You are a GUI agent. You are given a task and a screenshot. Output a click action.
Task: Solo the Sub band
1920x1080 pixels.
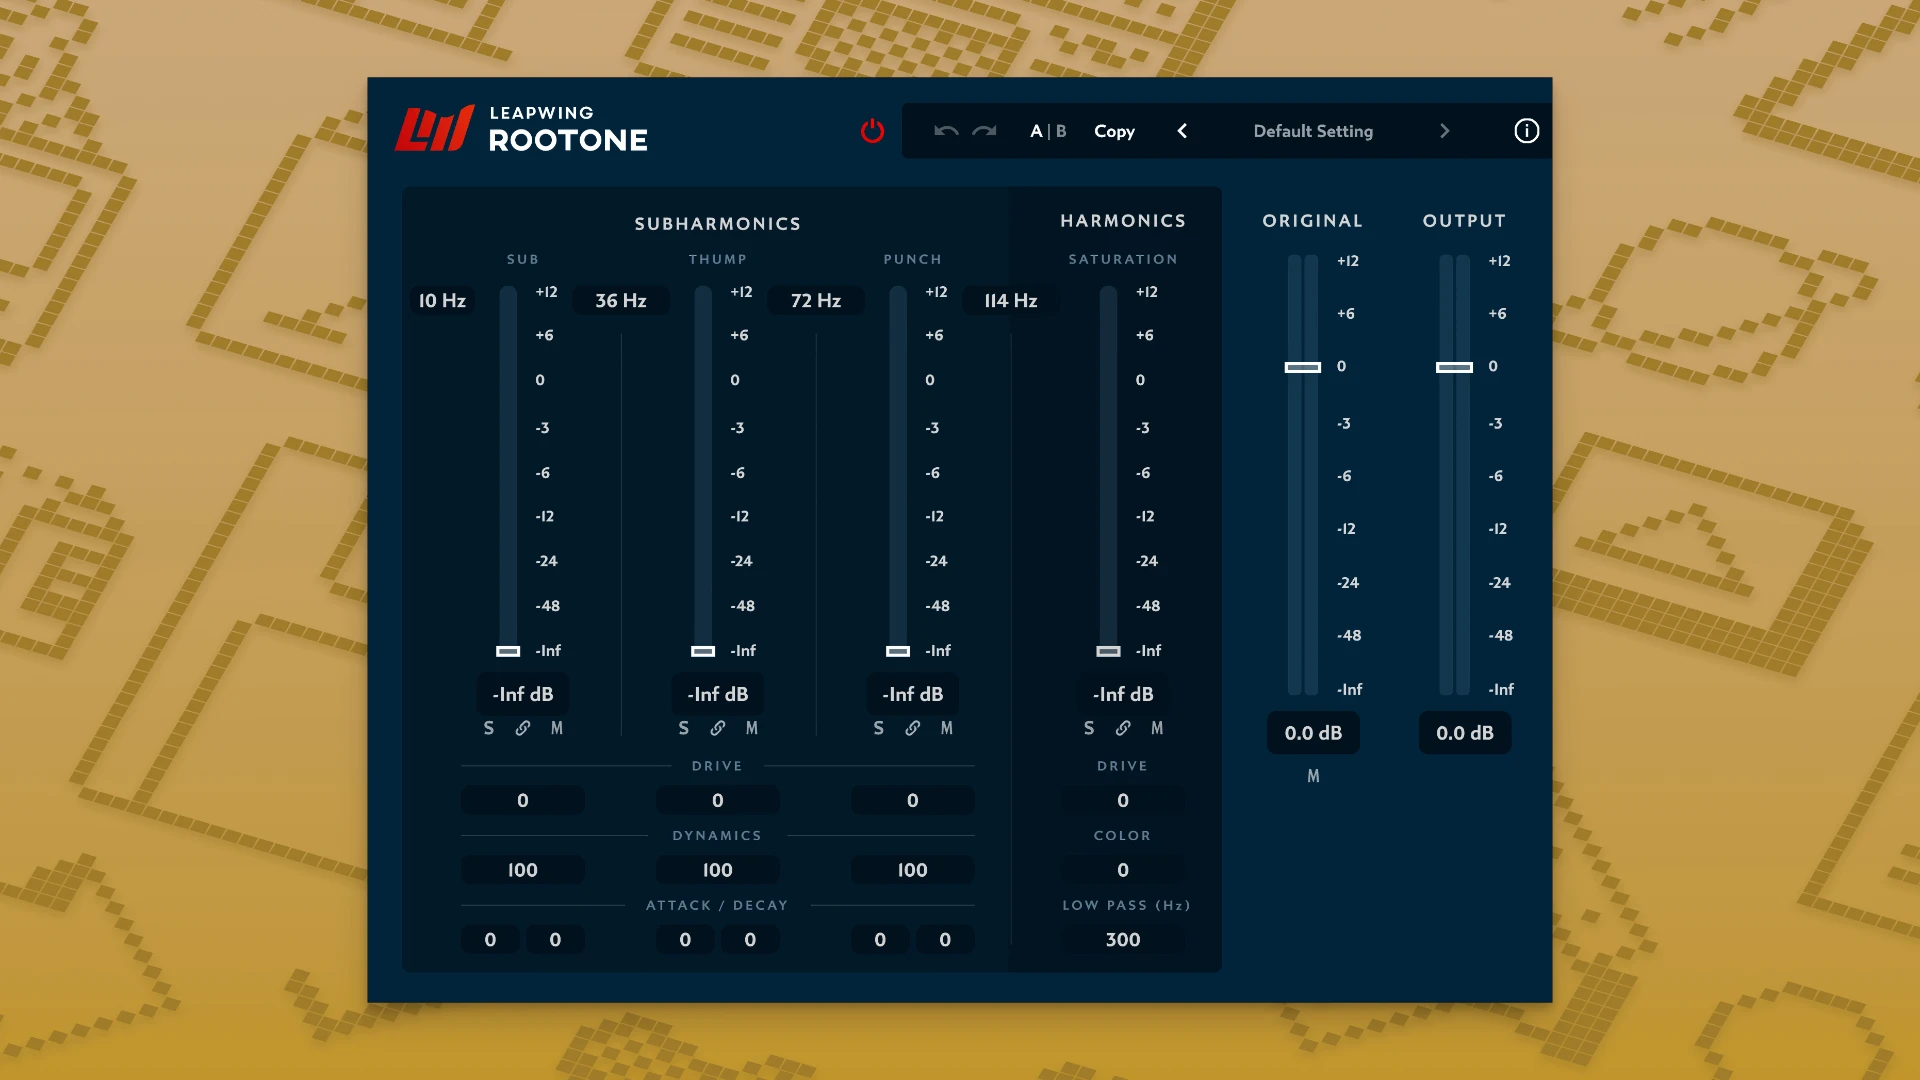pos(489,728)
